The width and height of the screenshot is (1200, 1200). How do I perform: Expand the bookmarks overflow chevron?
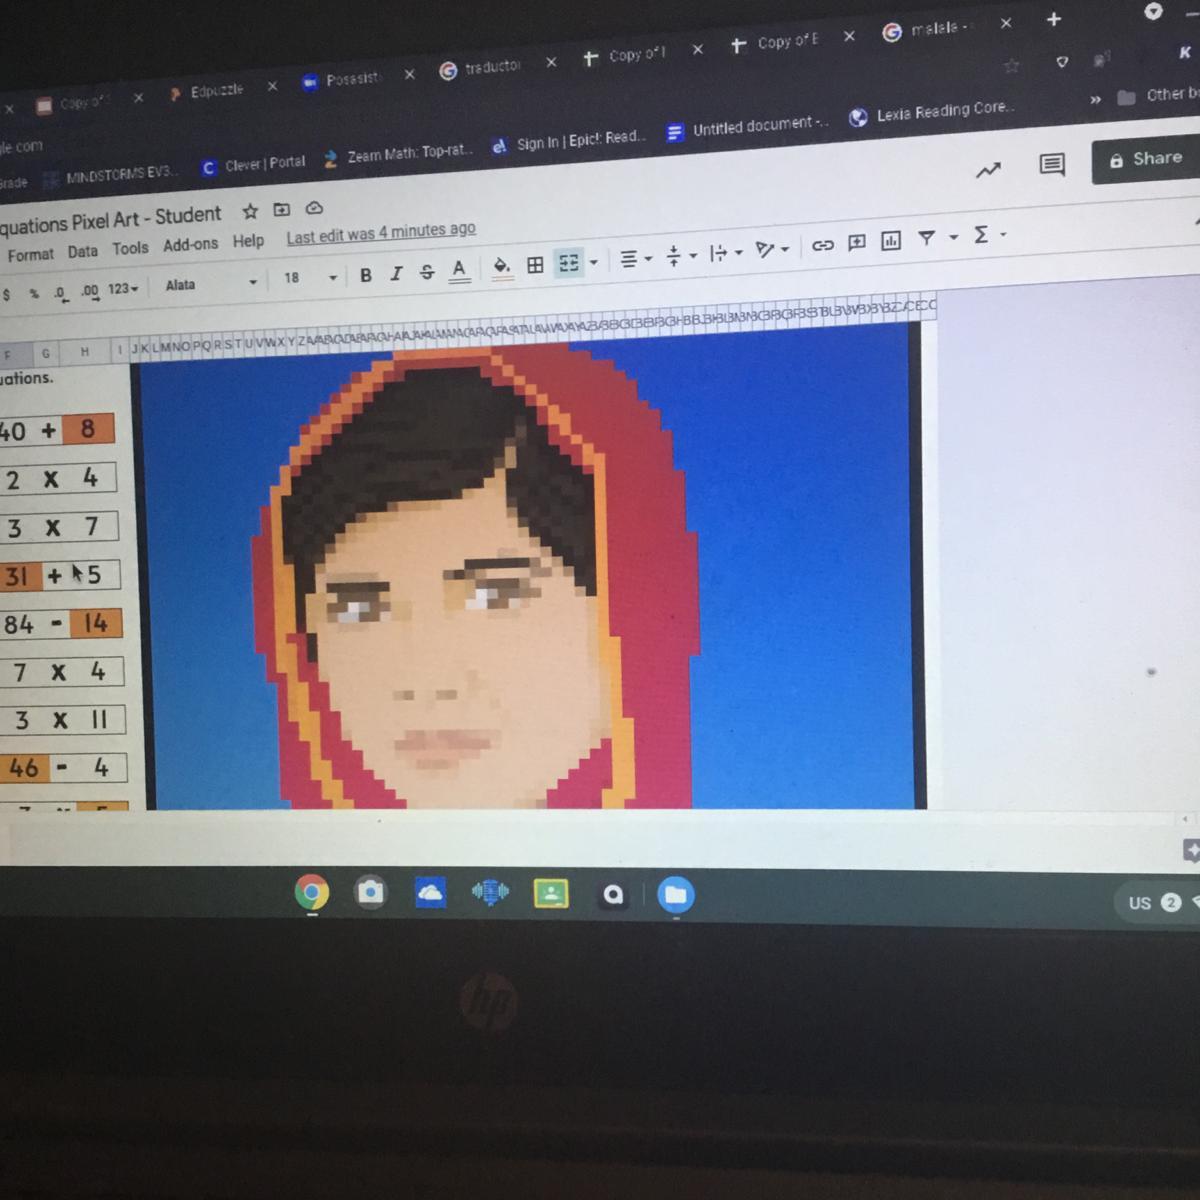(1096, 100)
